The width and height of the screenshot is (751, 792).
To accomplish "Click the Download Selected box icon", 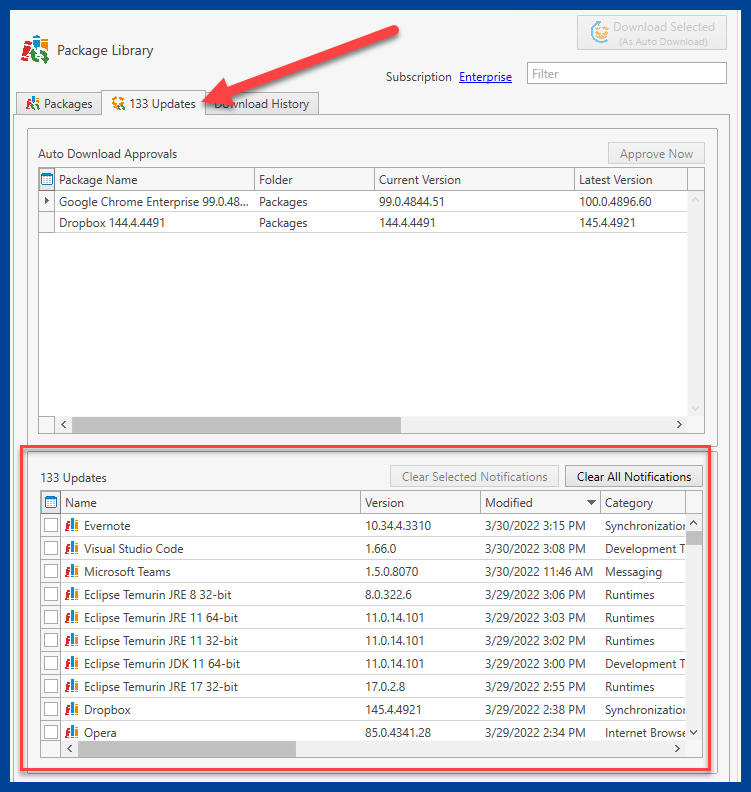I will coord(600,32).
